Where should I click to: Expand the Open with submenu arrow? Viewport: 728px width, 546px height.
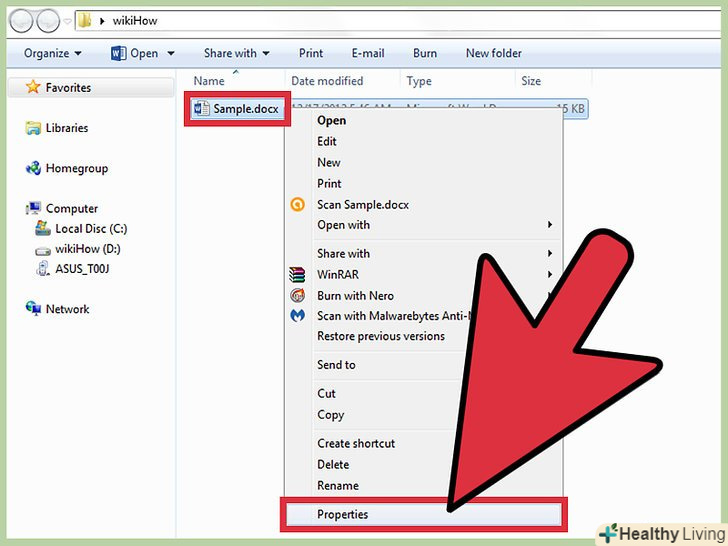click(550, 225)
